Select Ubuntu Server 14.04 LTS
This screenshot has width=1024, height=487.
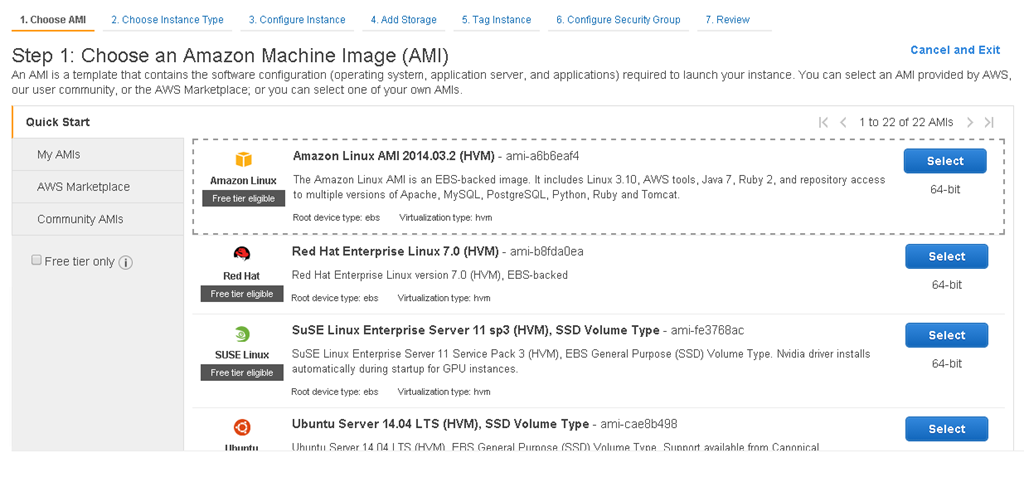coord(946,429)
